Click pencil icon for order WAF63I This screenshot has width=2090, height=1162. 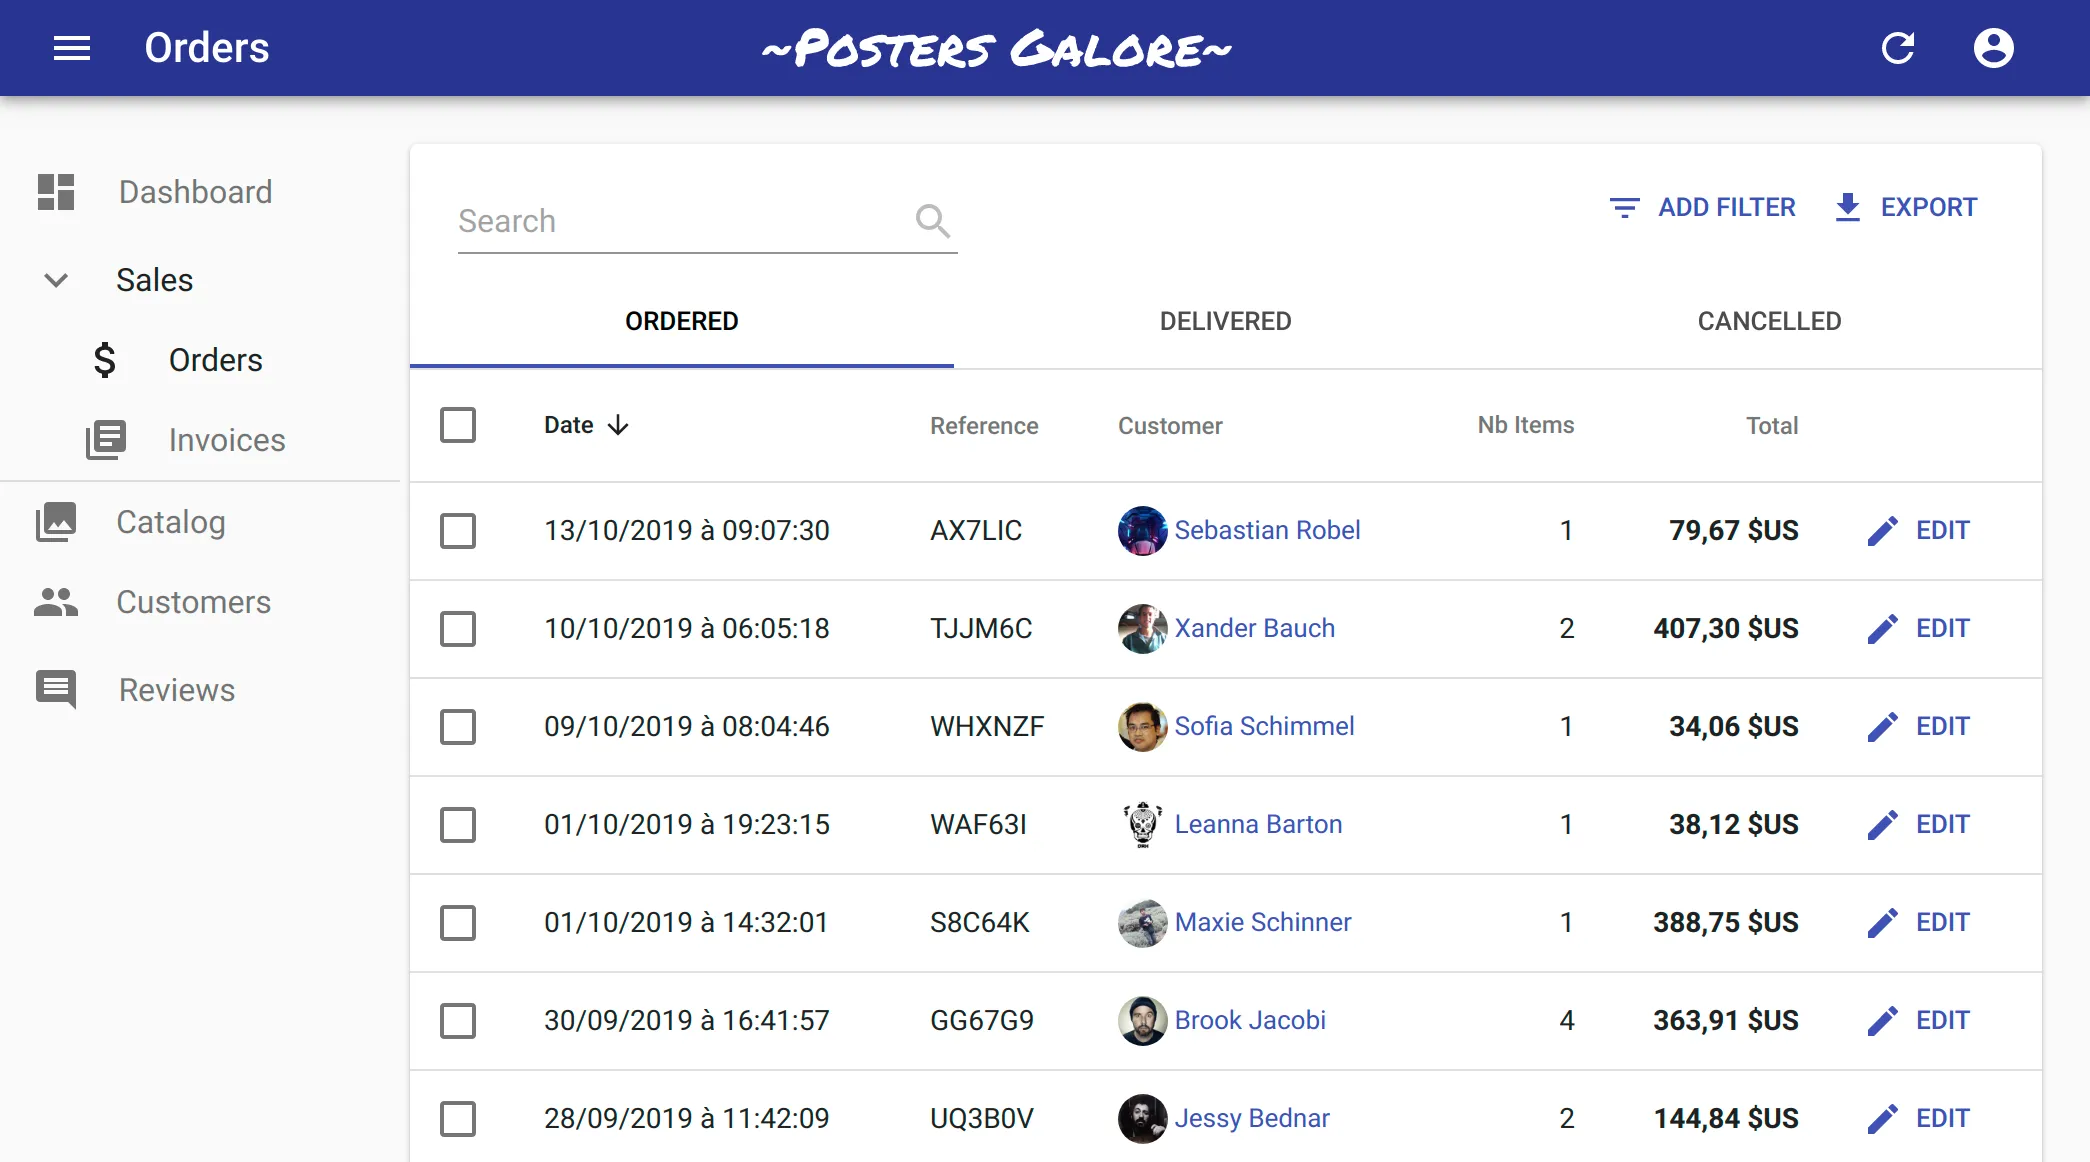point(1883,825)
